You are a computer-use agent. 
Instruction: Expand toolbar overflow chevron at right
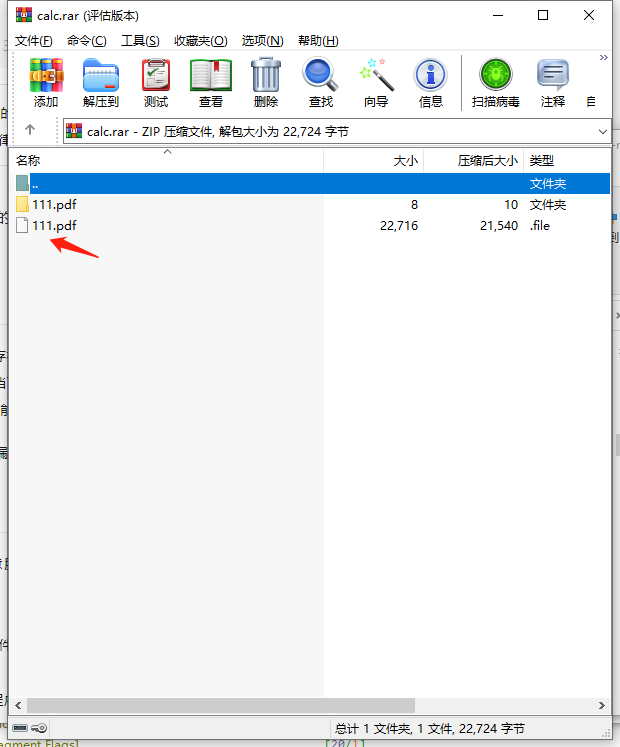click(x=603, y=58)
